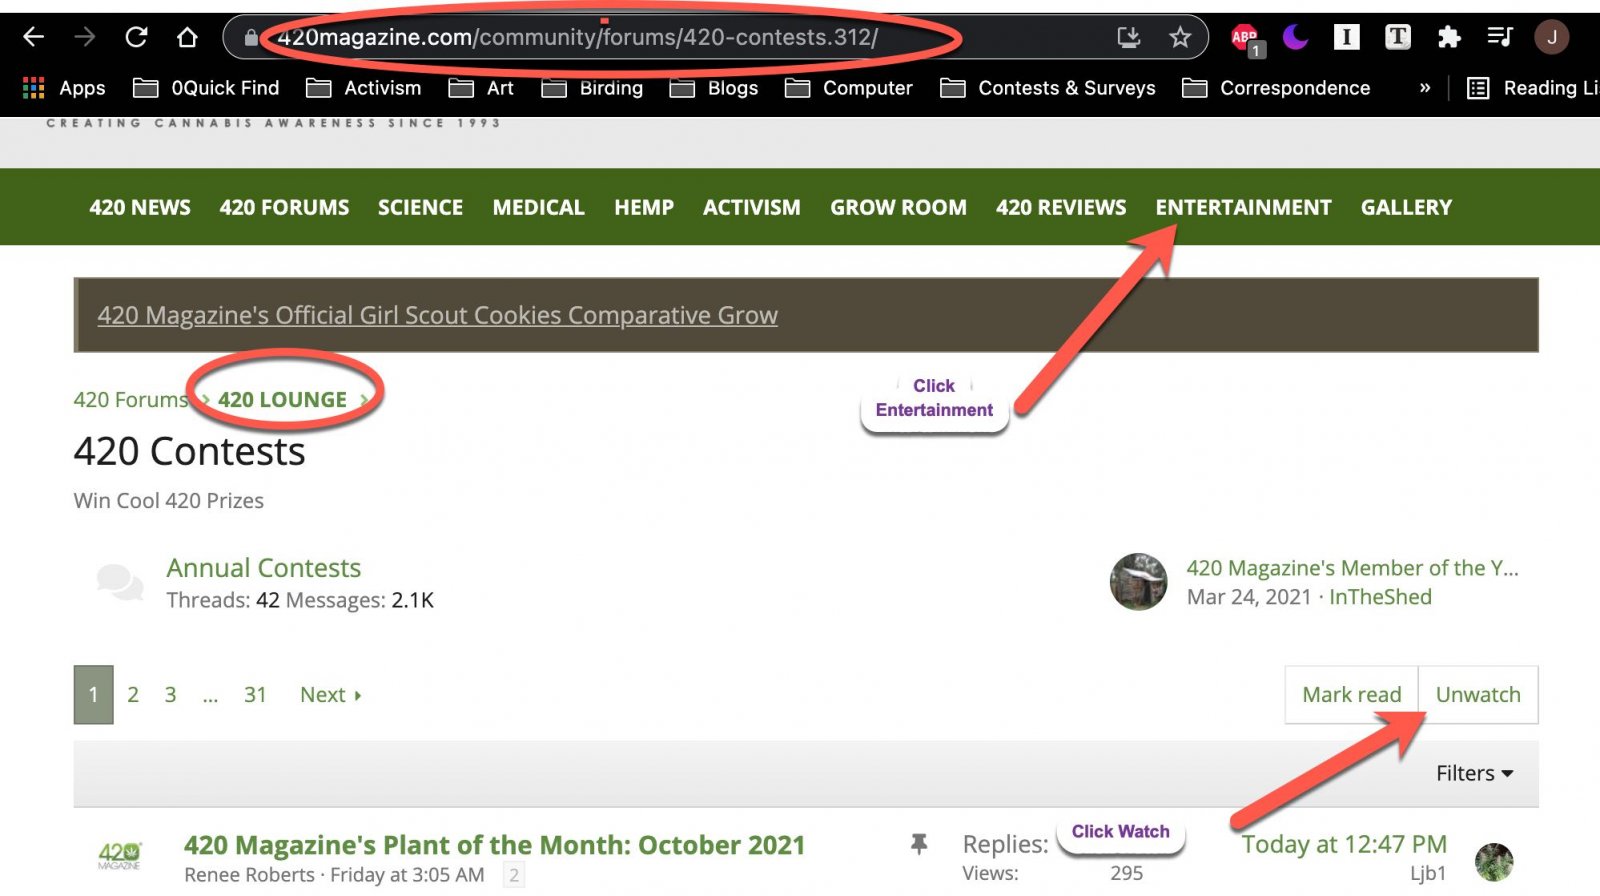Image resolution: width=1600 pixels, height=896 pixels.
Task: Open InTheShed's avatar thumbnail
Action: 1139,582
